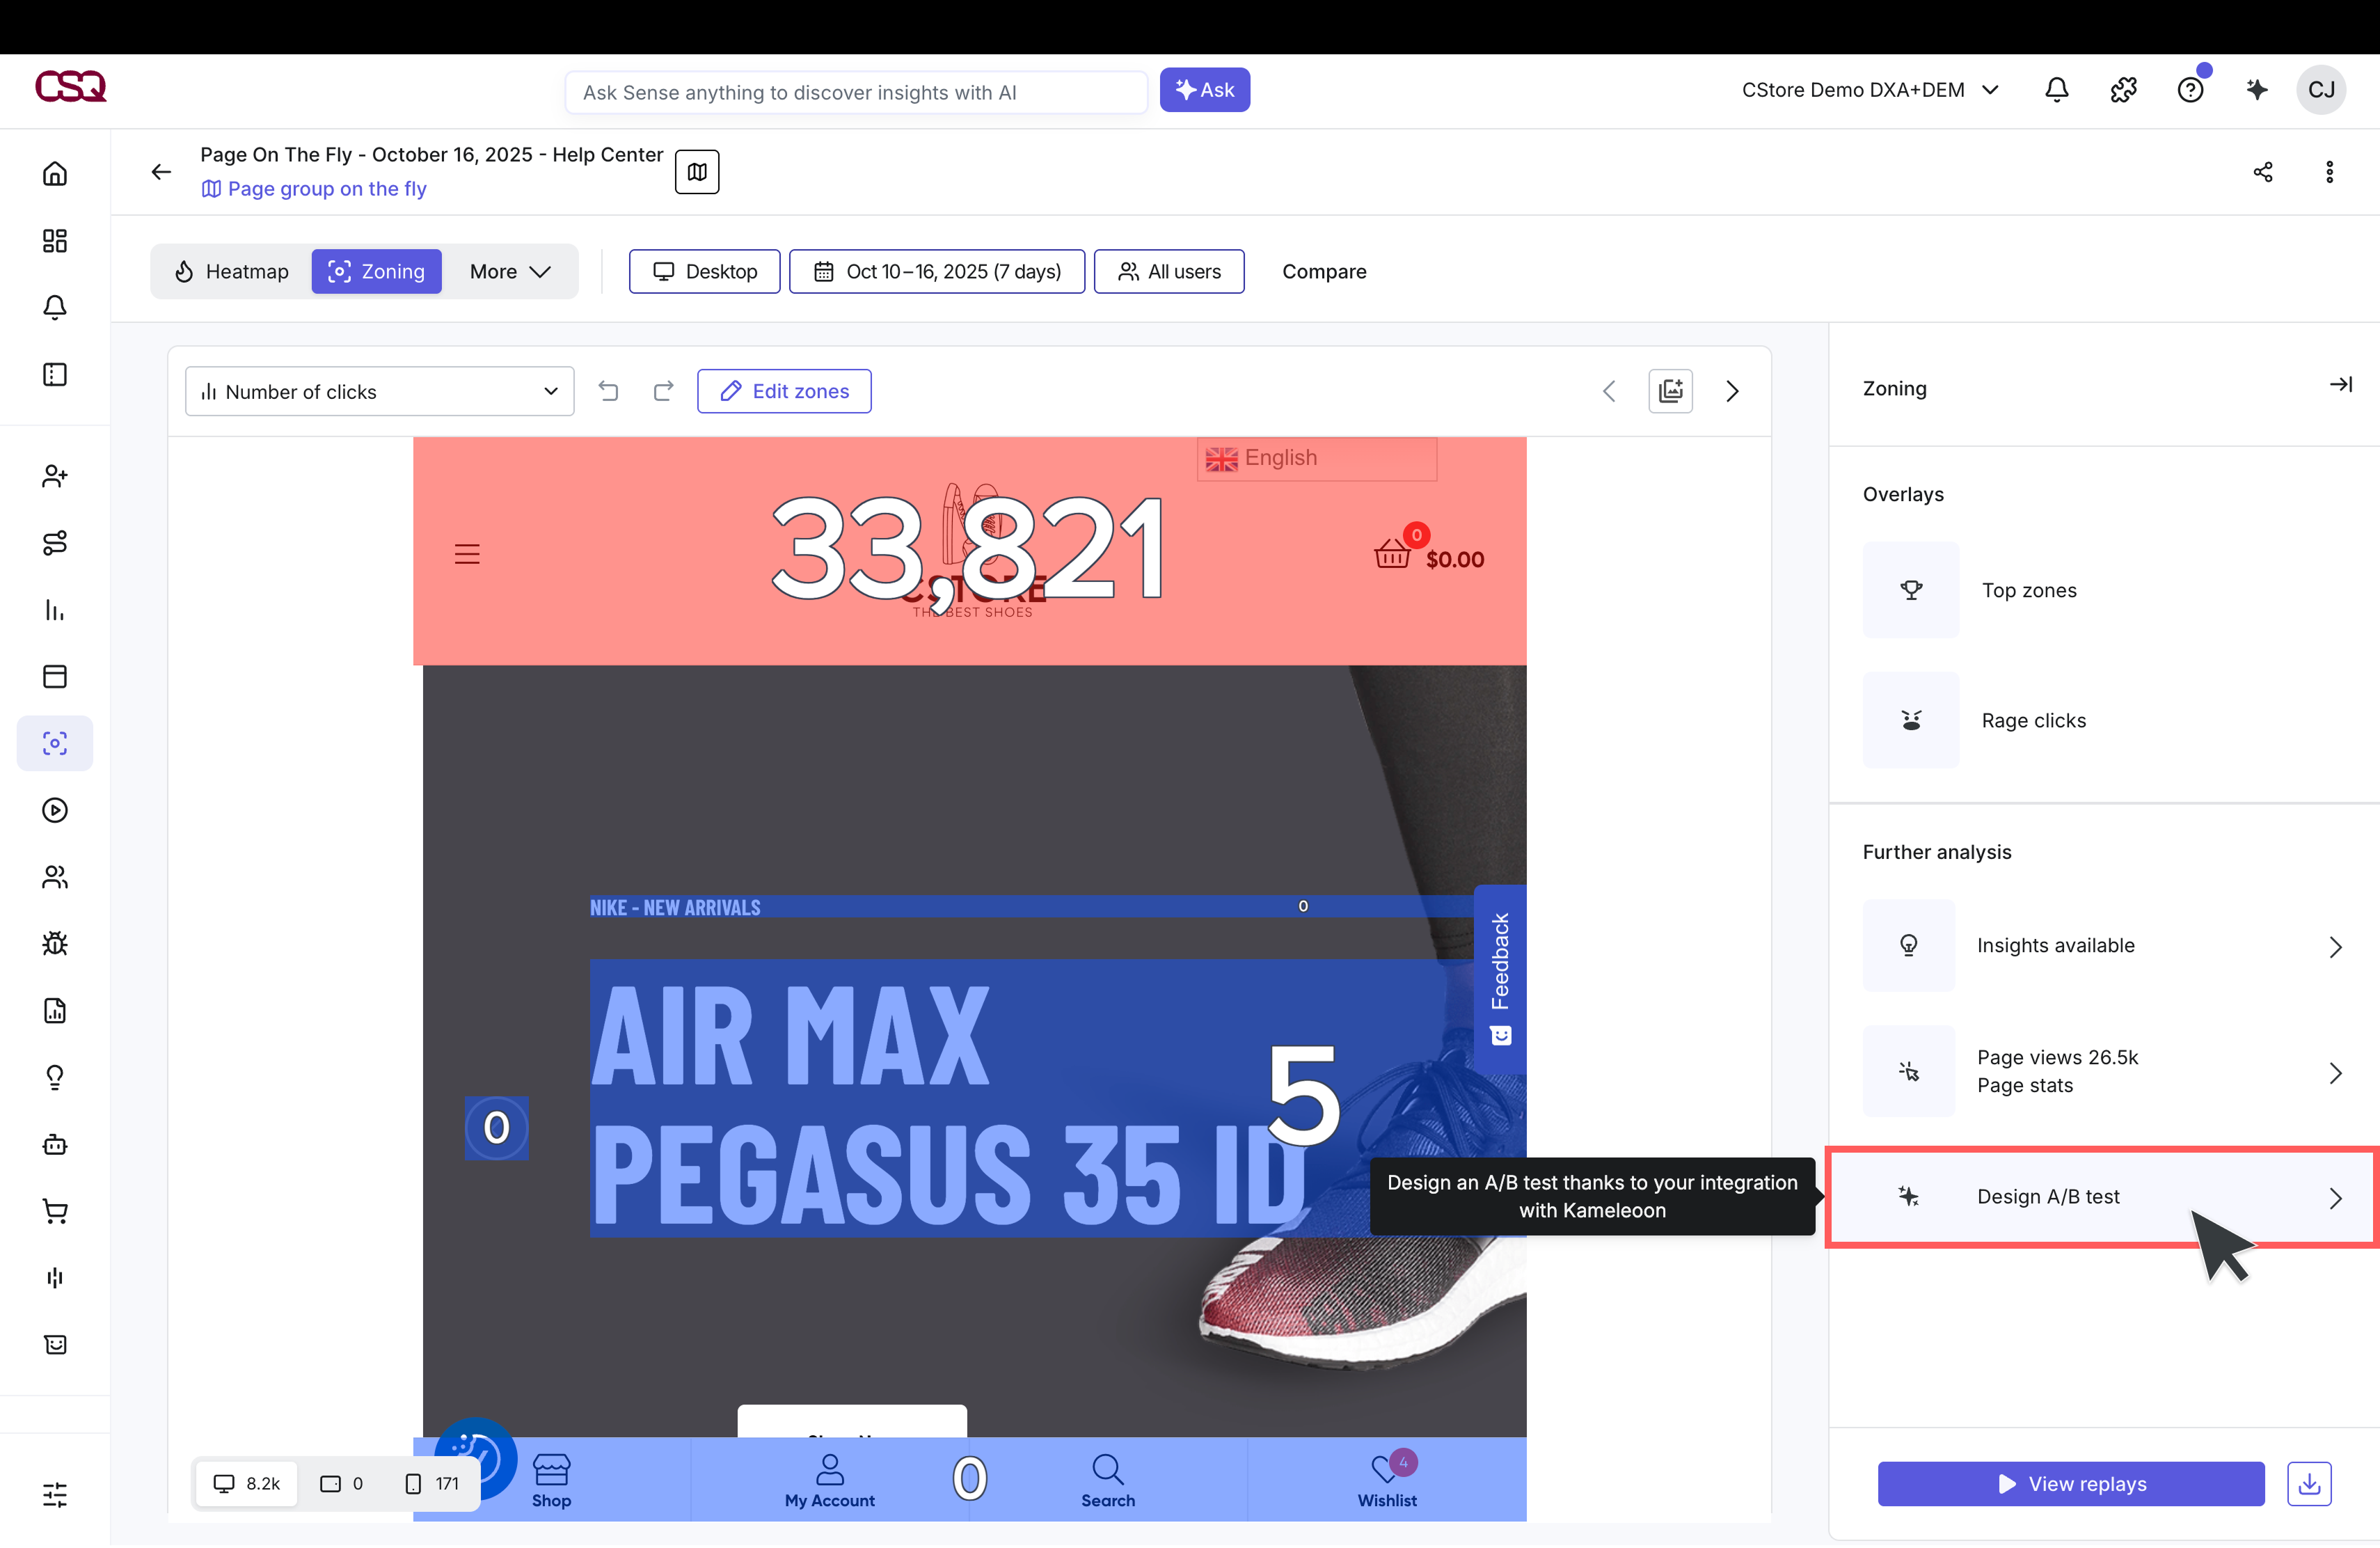The height and width of the screenshot is (1548, 2380).
Task: Select the tablet 0 device filter
Action: [341, 1484]
